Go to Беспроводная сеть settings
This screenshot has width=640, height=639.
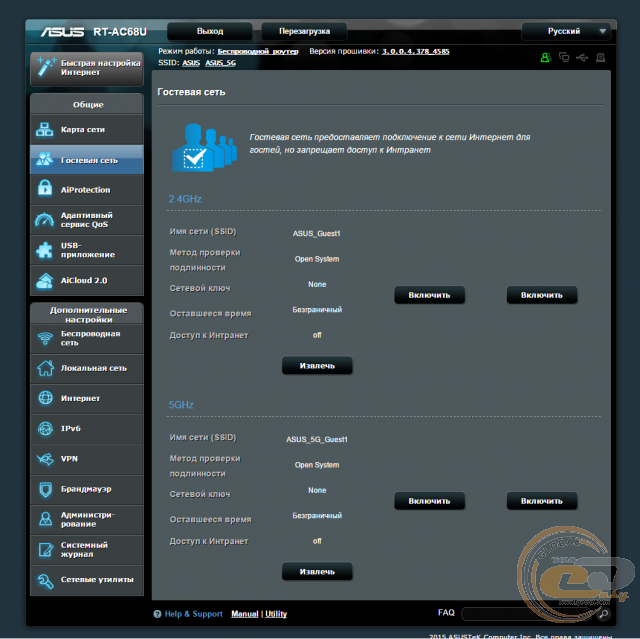coord(87,339)
